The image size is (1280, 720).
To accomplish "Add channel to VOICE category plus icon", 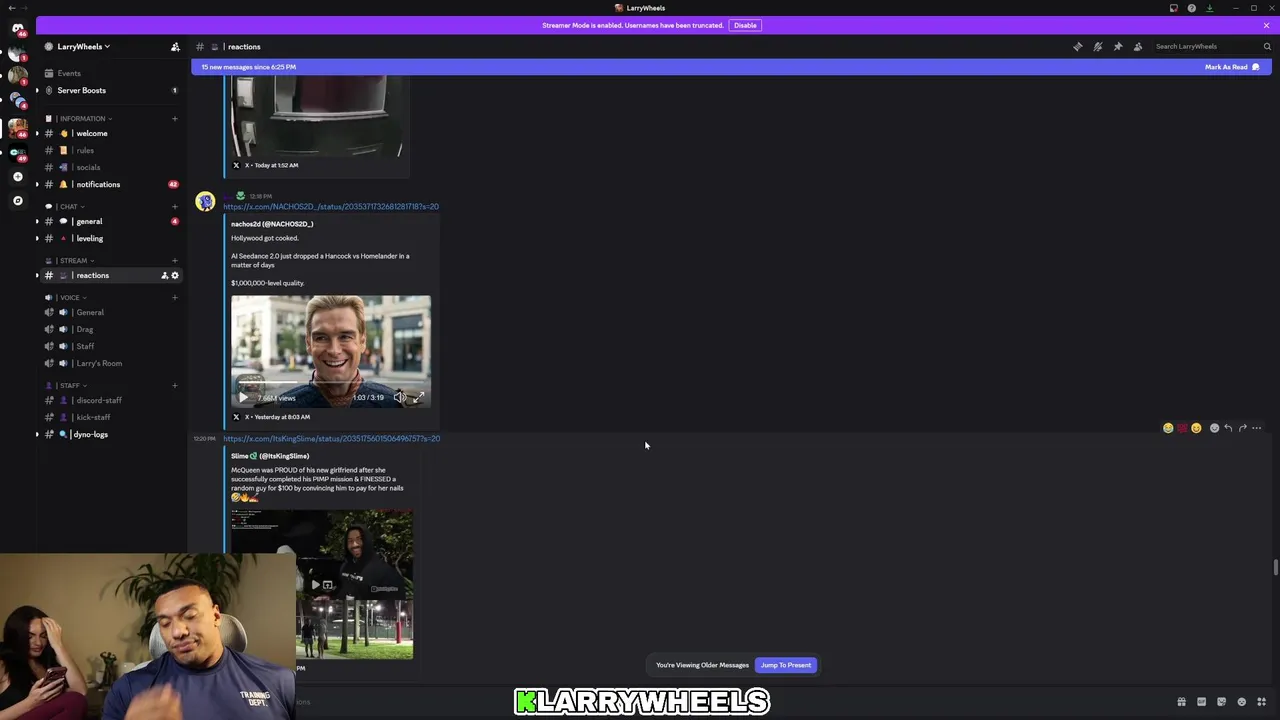I will [174, 297].
